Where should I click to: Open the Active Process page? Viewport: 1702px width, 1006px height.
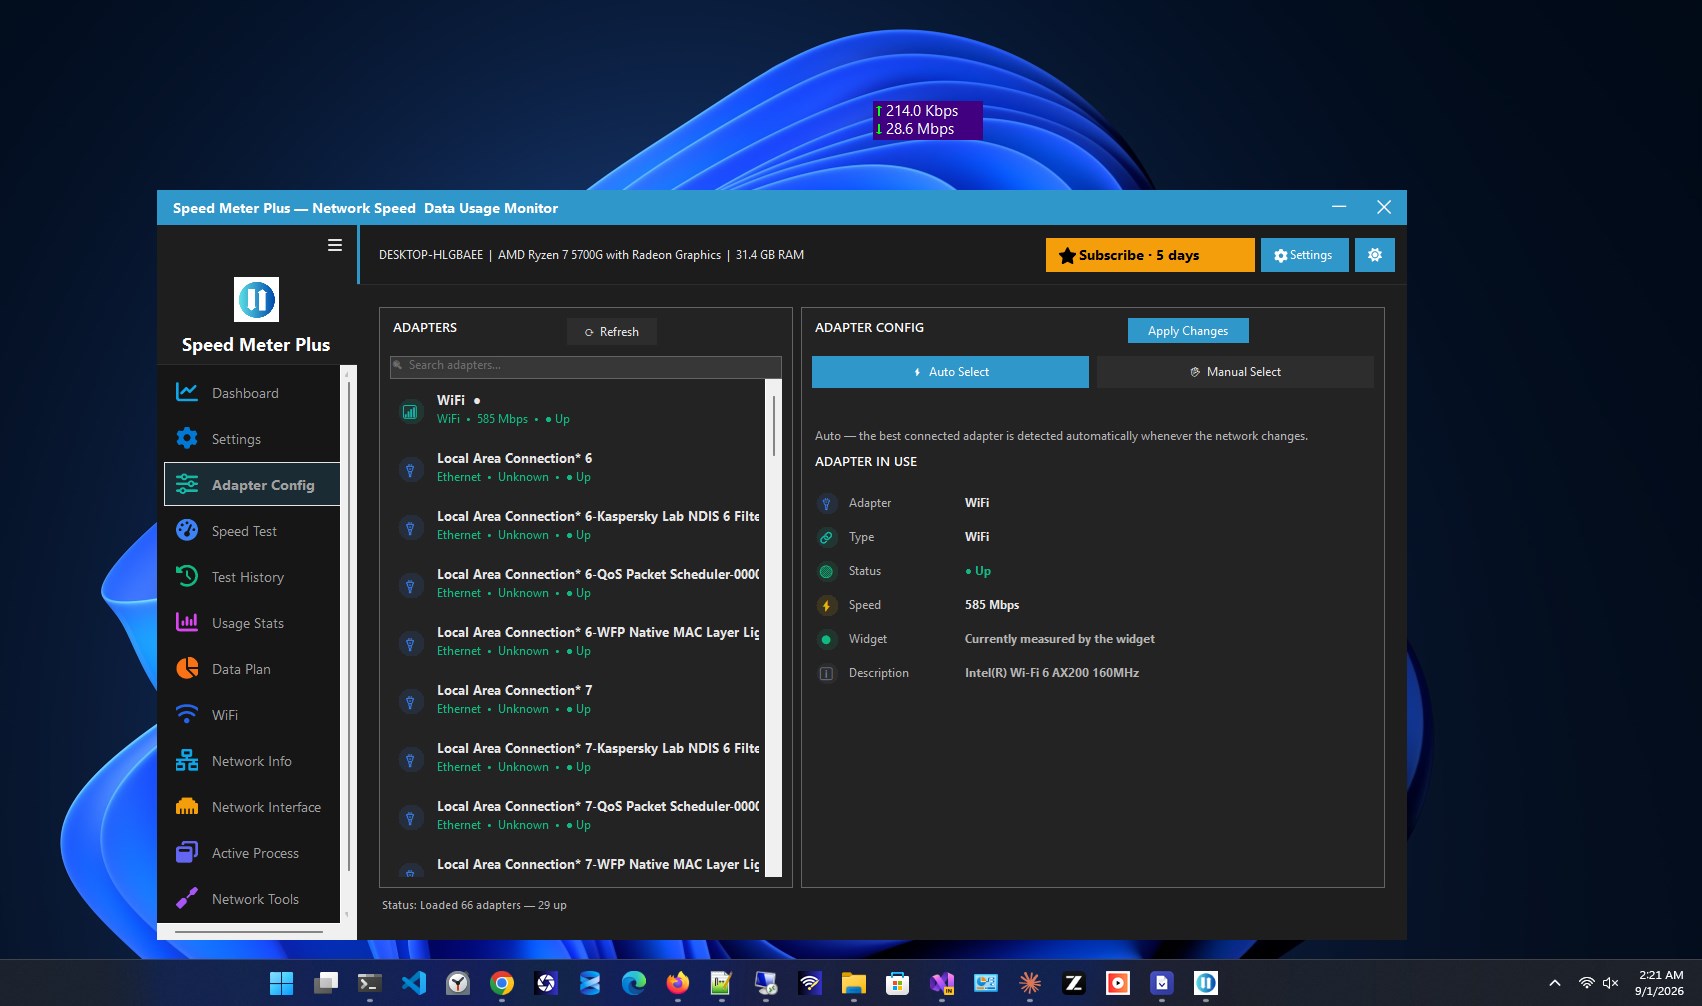(x=252, y=853)
